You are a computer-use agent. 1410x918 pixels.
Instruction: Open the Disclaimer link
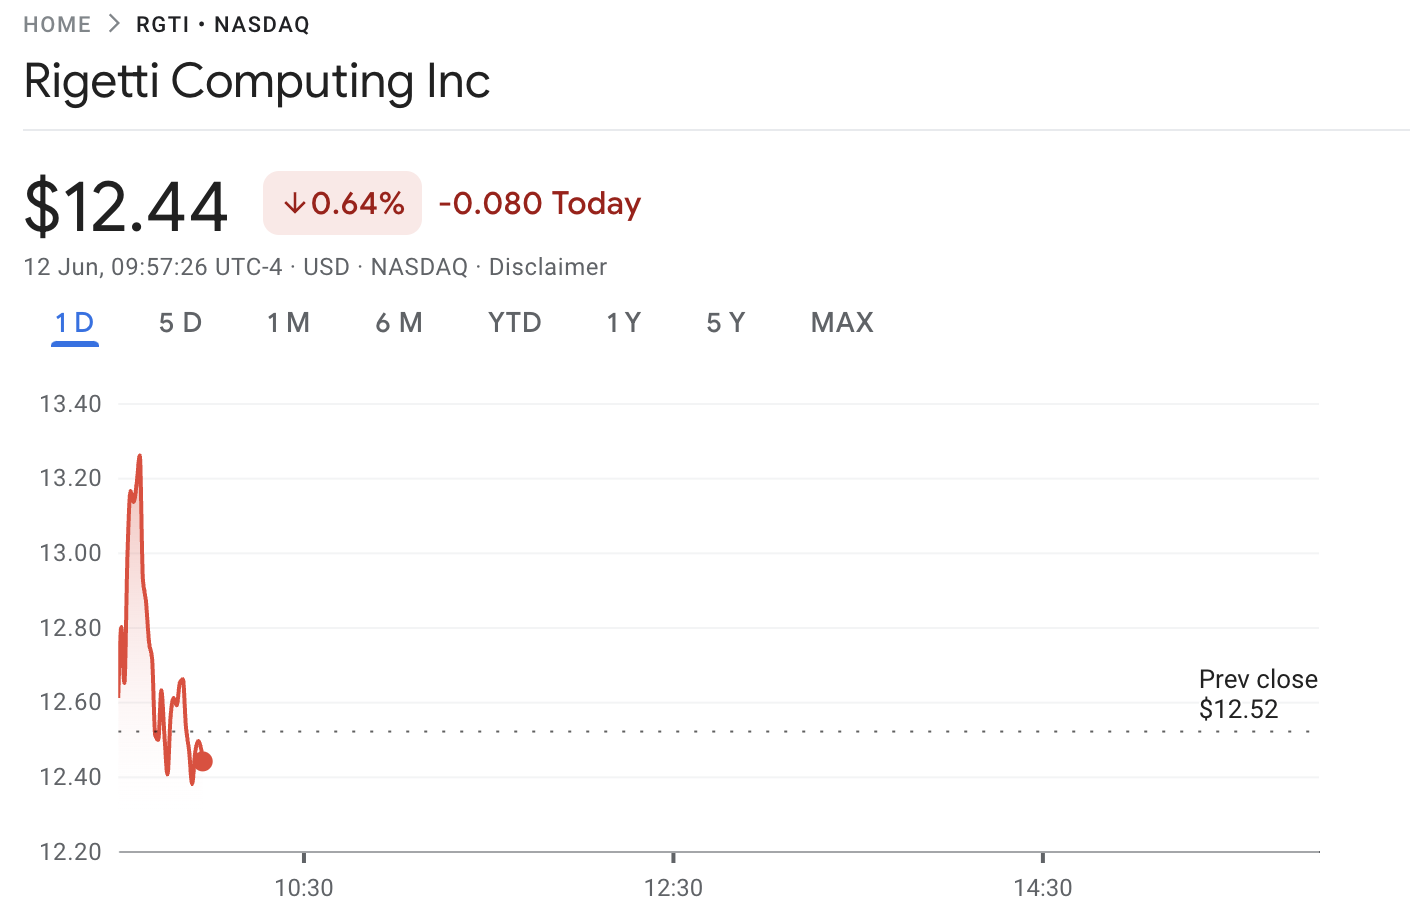point(548,267)
